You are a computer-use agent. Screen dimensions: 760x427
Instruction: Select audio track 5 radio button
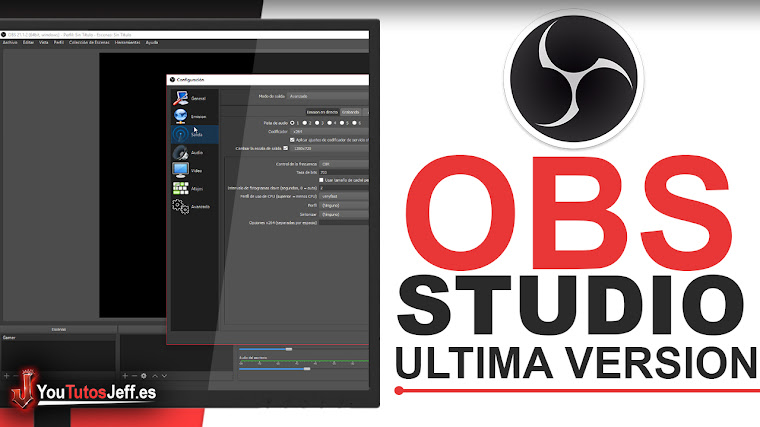[x=342, y=123]
